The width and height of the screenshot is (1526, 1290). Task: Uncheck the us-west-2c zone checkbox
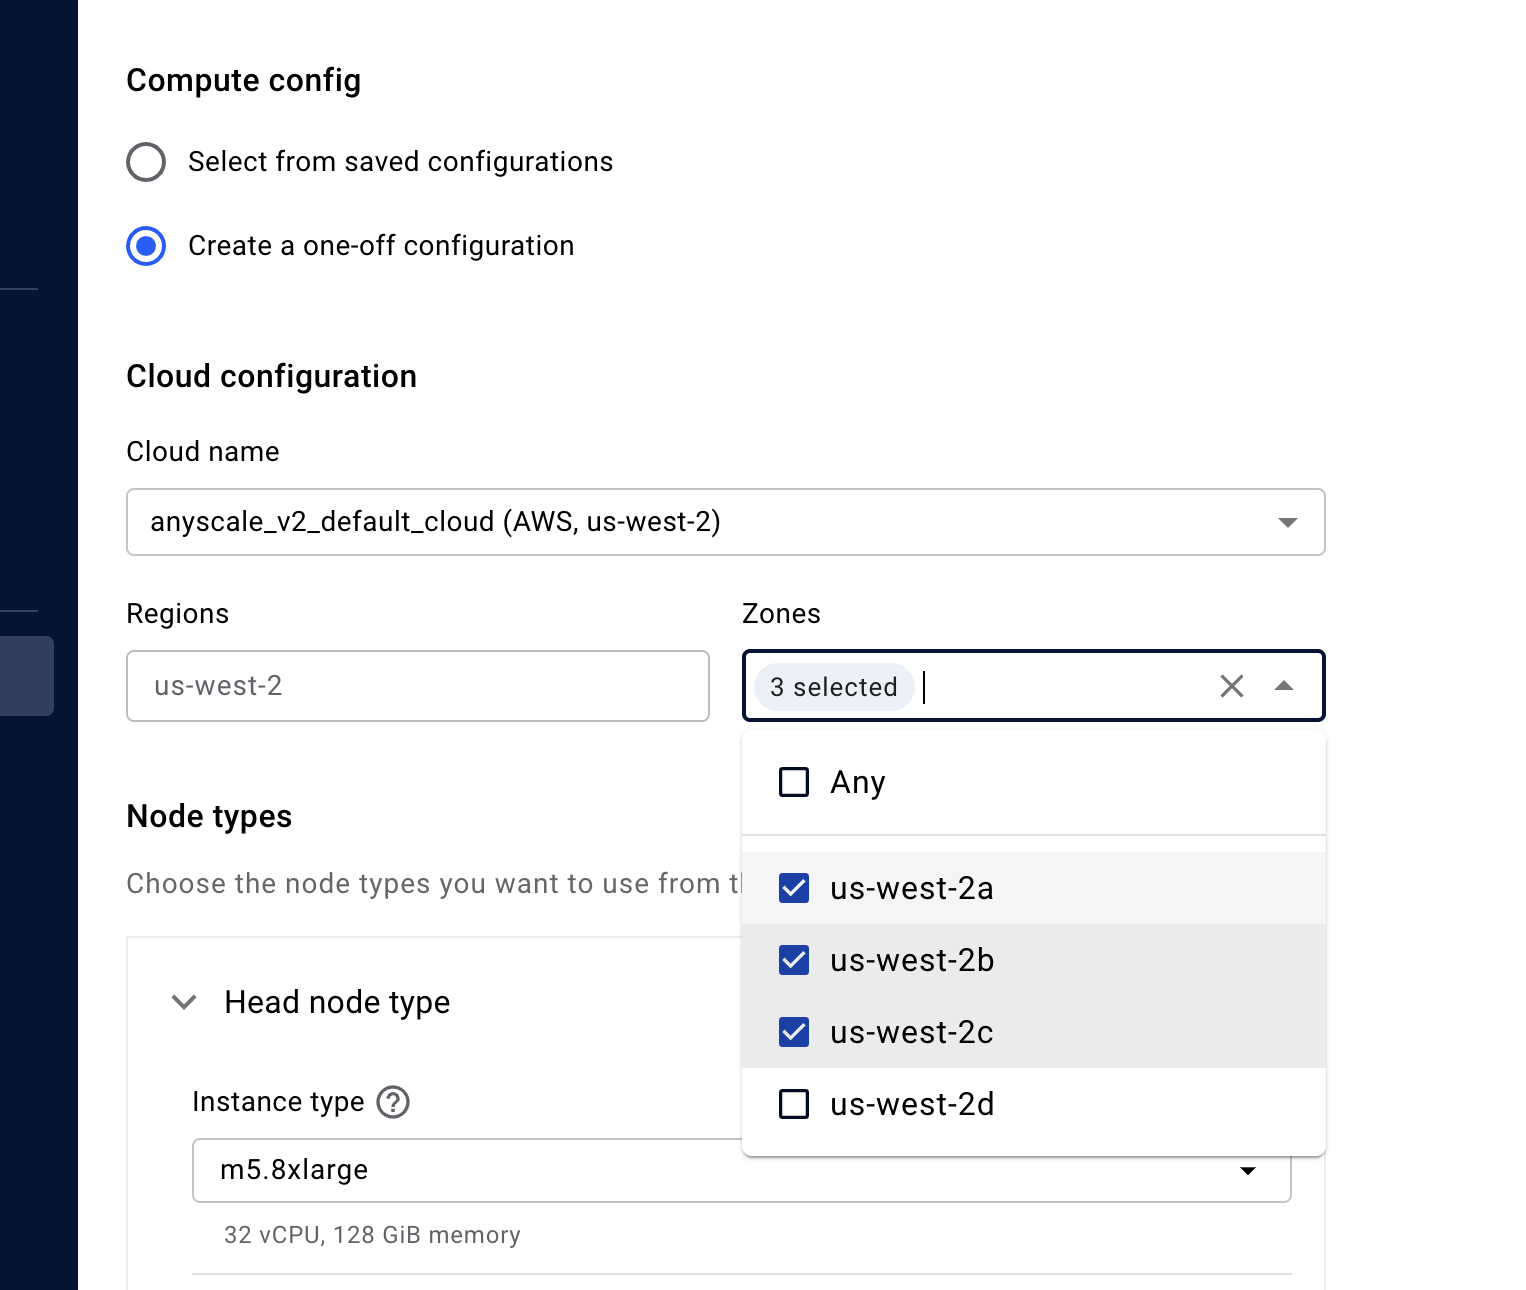click(794, 1032)
